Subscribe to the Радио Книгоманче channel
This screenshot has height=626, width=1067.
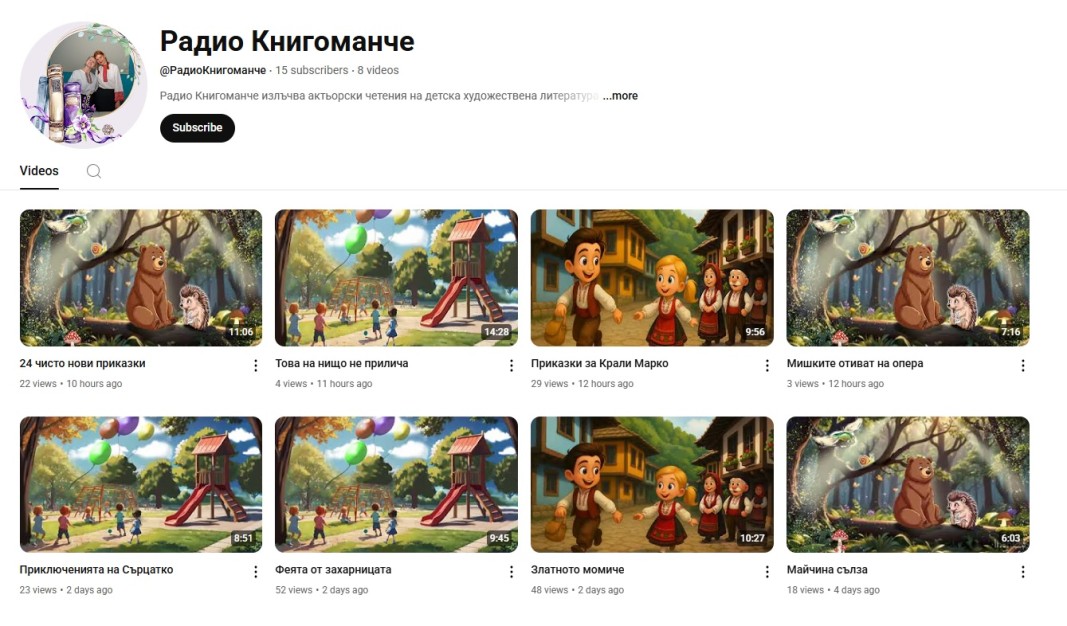pos(197,128)
